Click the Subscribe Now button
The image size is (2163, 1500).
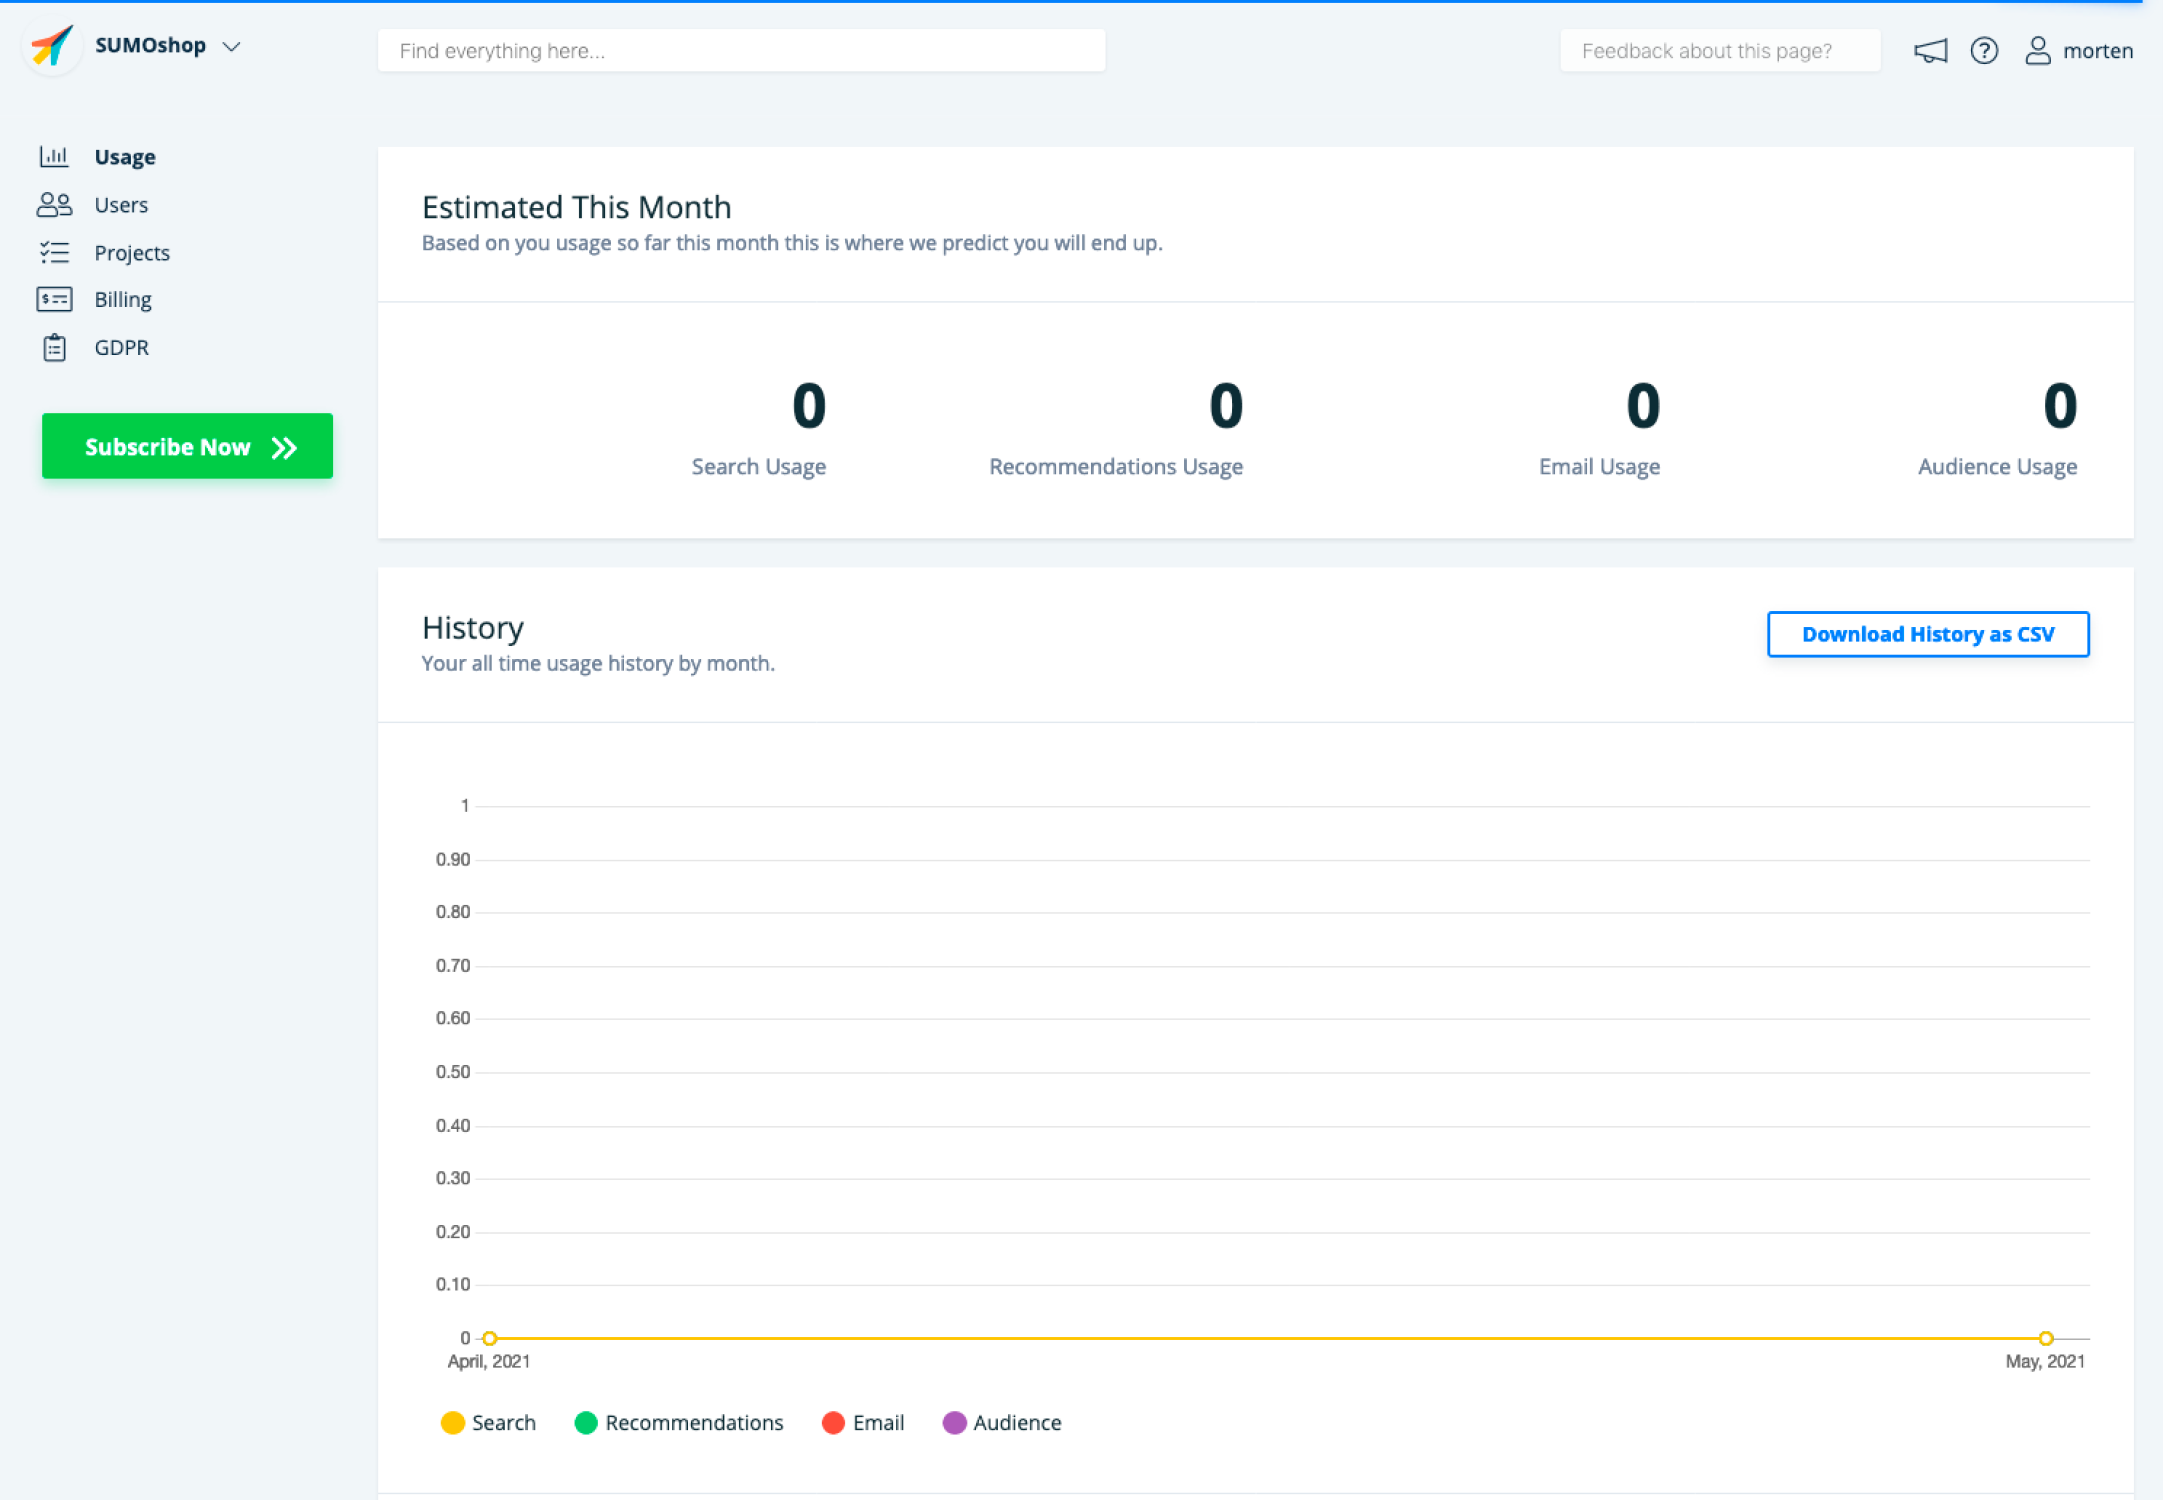pyautogui.click(x=187, y=446)
